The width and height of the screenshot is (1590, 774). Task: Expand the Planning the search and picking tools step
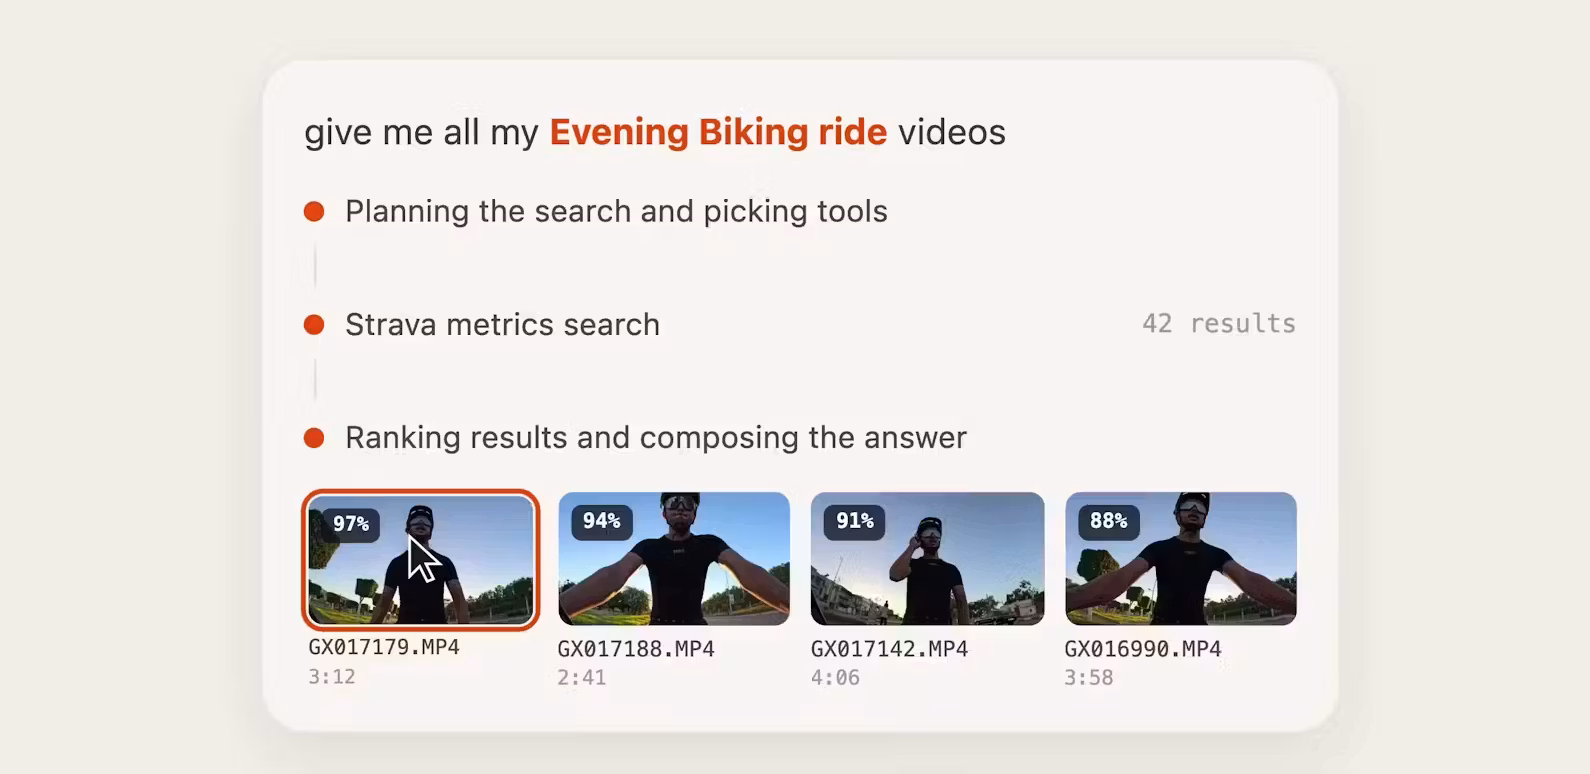click(x=616, y=212)
